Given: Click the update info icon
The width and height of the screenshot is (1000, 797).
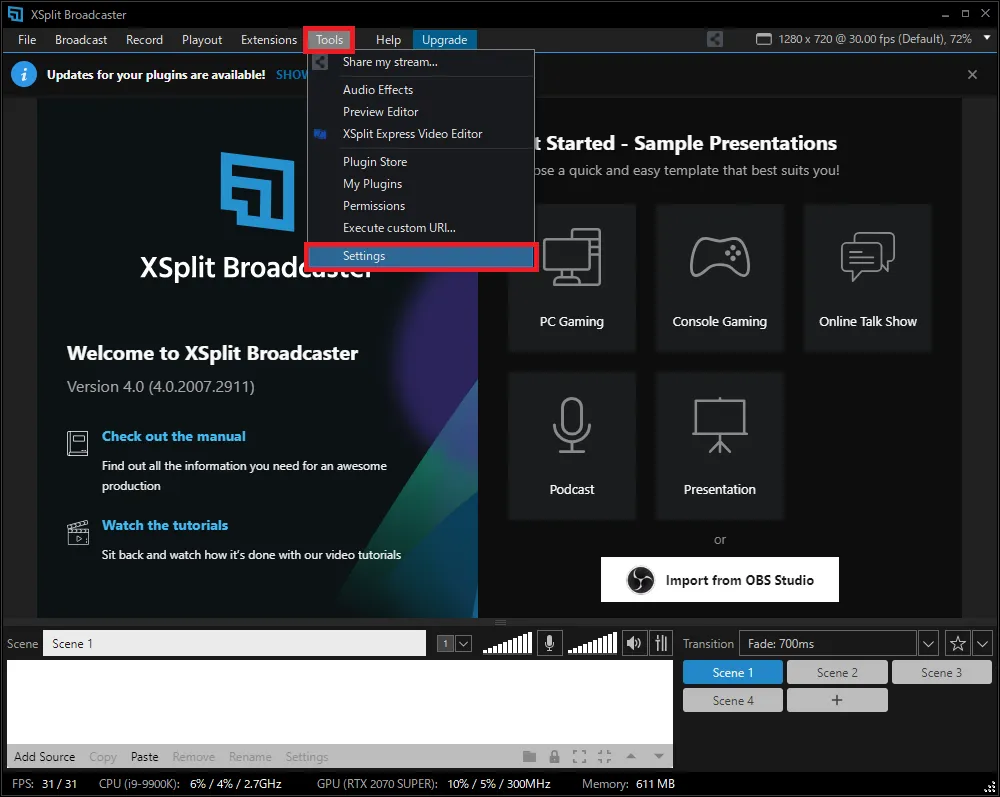Looking at the screenshot, I should (x=24, y=75).
